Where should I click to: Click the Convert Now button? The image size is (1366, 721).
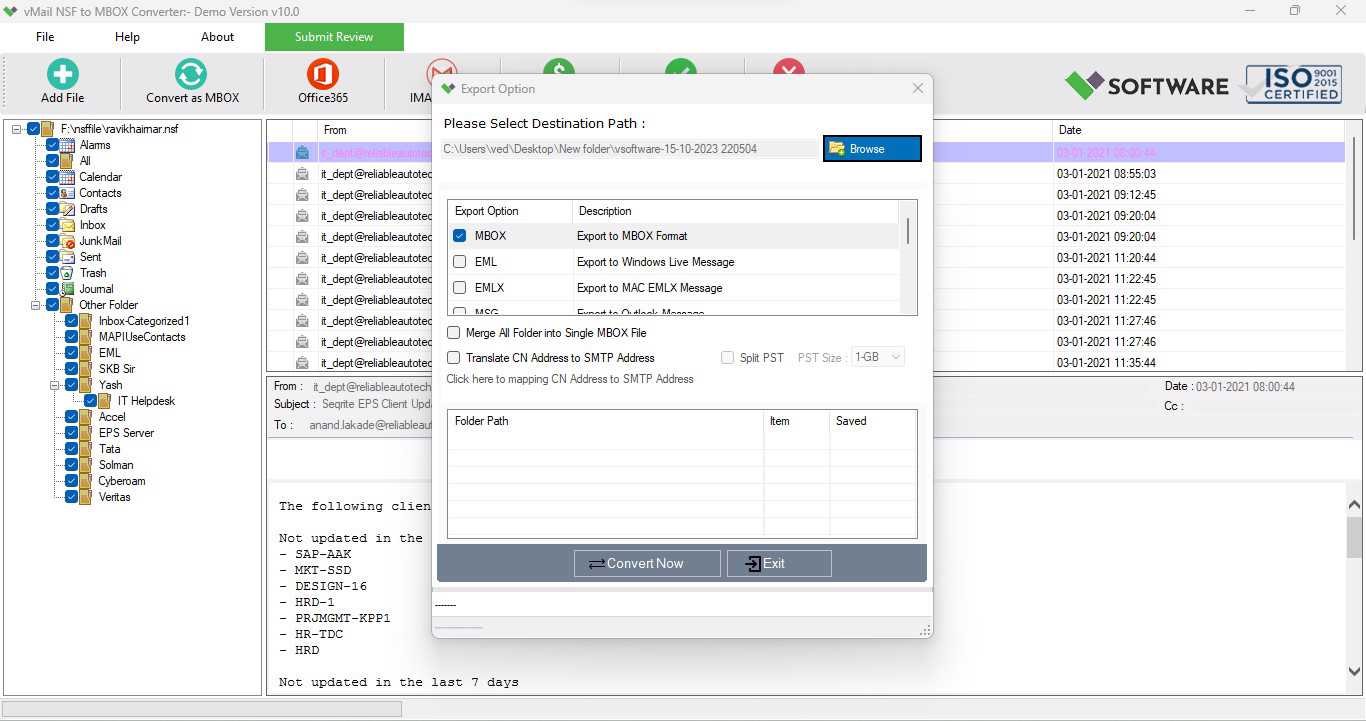coord(647,563)
